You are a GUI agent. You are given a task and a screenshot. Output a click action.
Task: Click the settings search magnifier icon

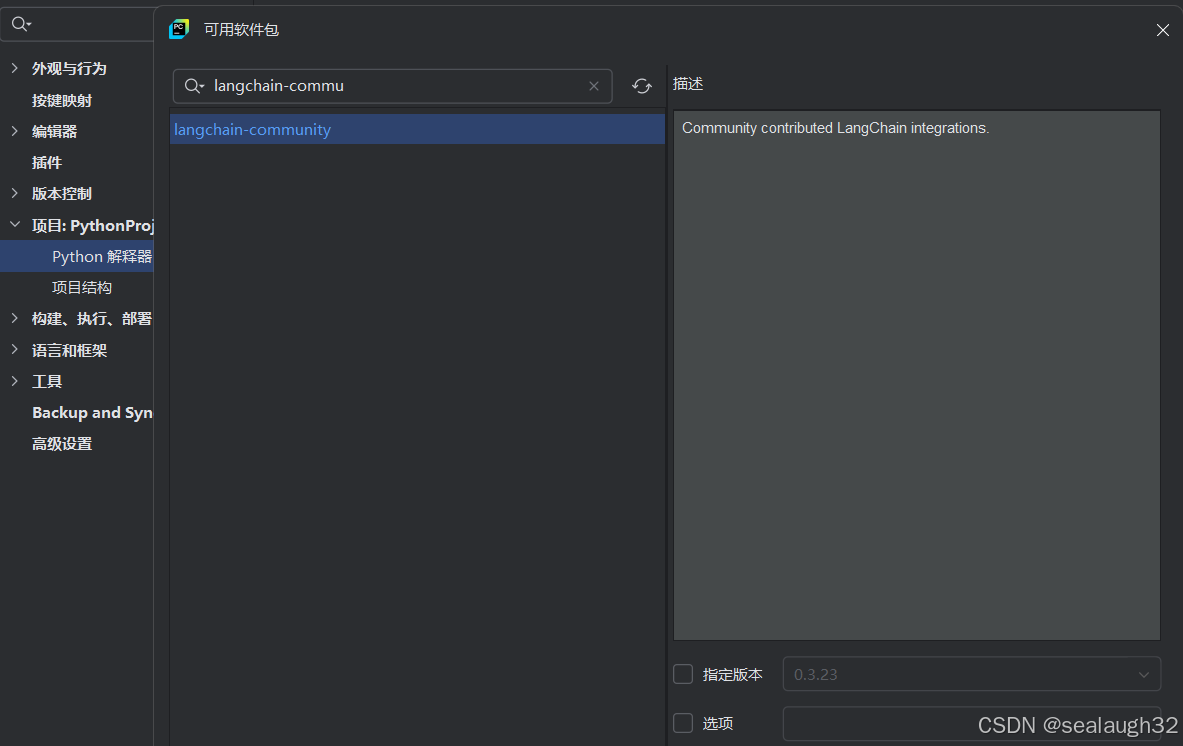[x=21, y=24]
